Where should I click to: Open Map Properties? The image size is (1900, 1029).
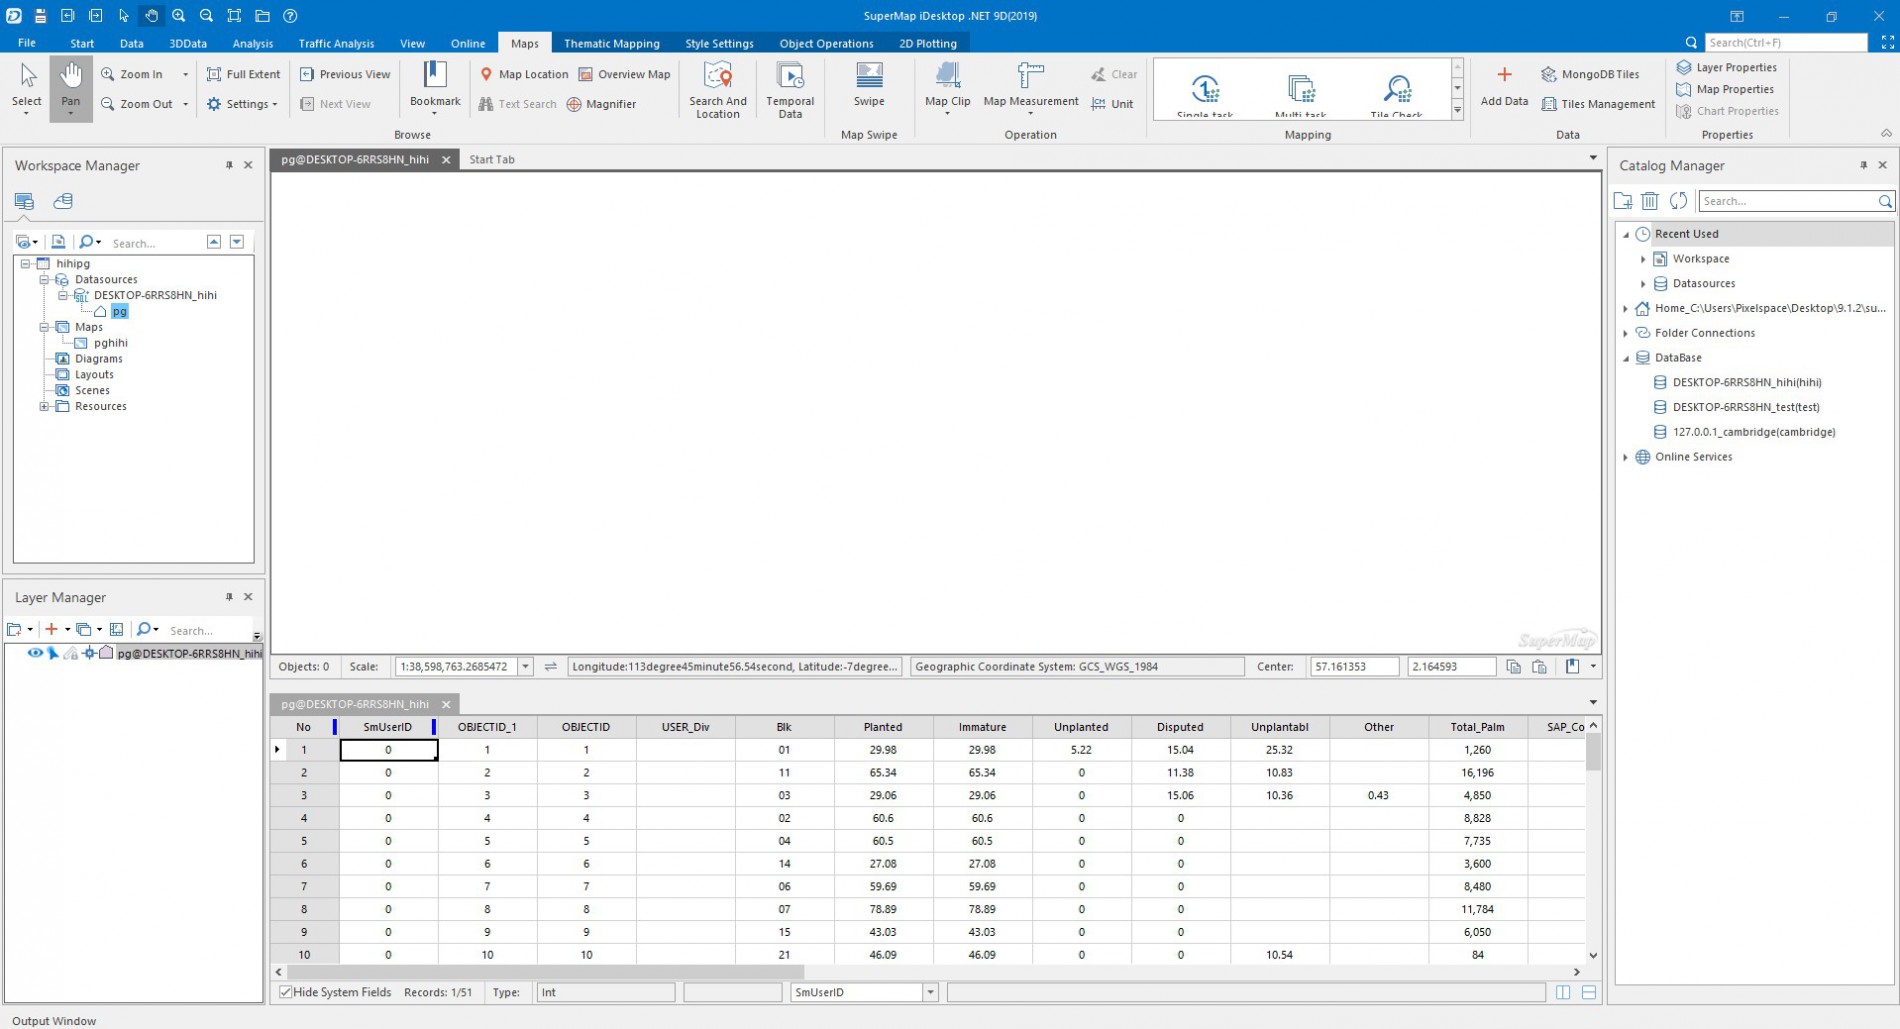(x=1725, y=89)
